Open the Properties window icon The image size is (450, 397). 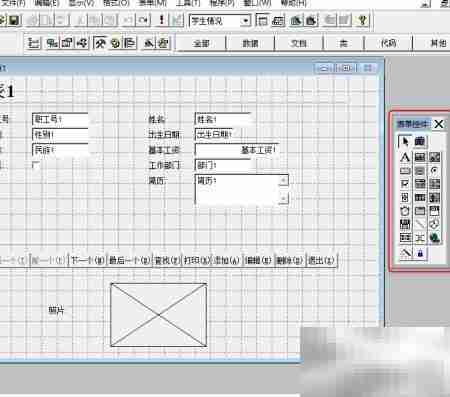tap(67, 43)
